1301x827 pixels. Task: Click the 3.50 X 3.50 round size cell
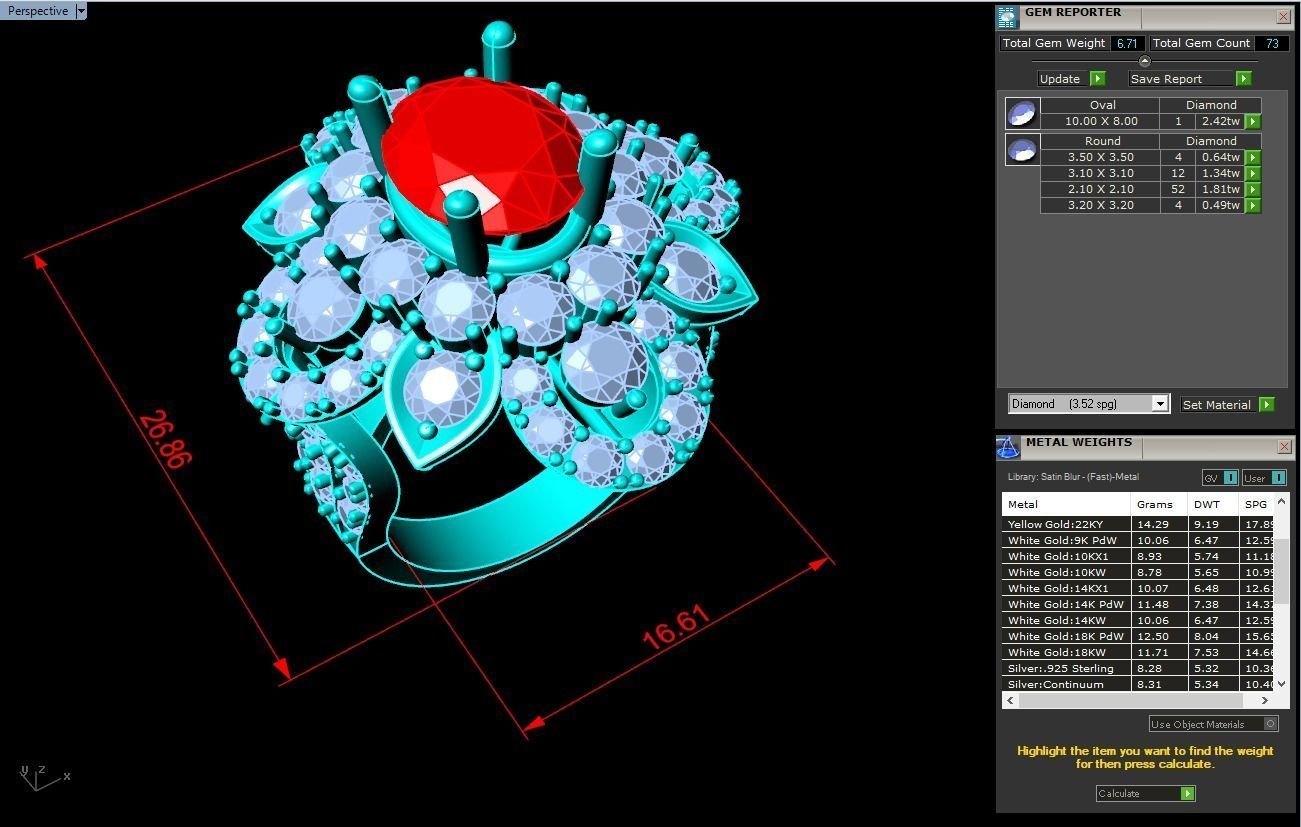1100,157
